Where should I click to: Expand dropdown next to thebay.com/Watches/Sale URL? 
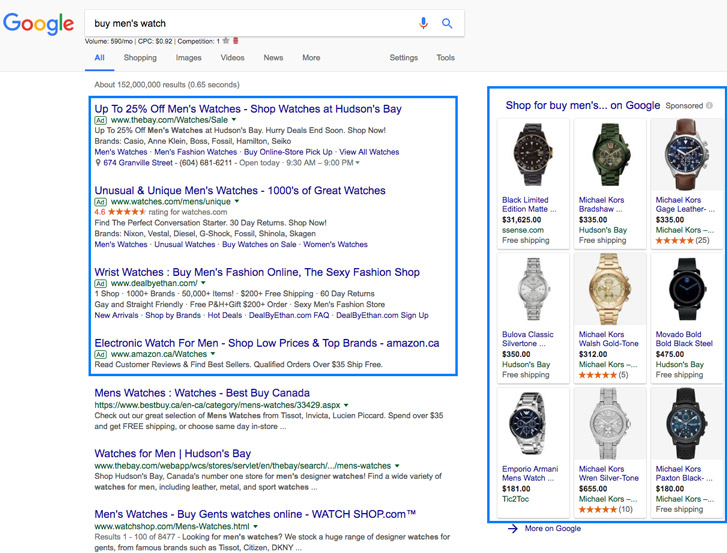(234, 120)
